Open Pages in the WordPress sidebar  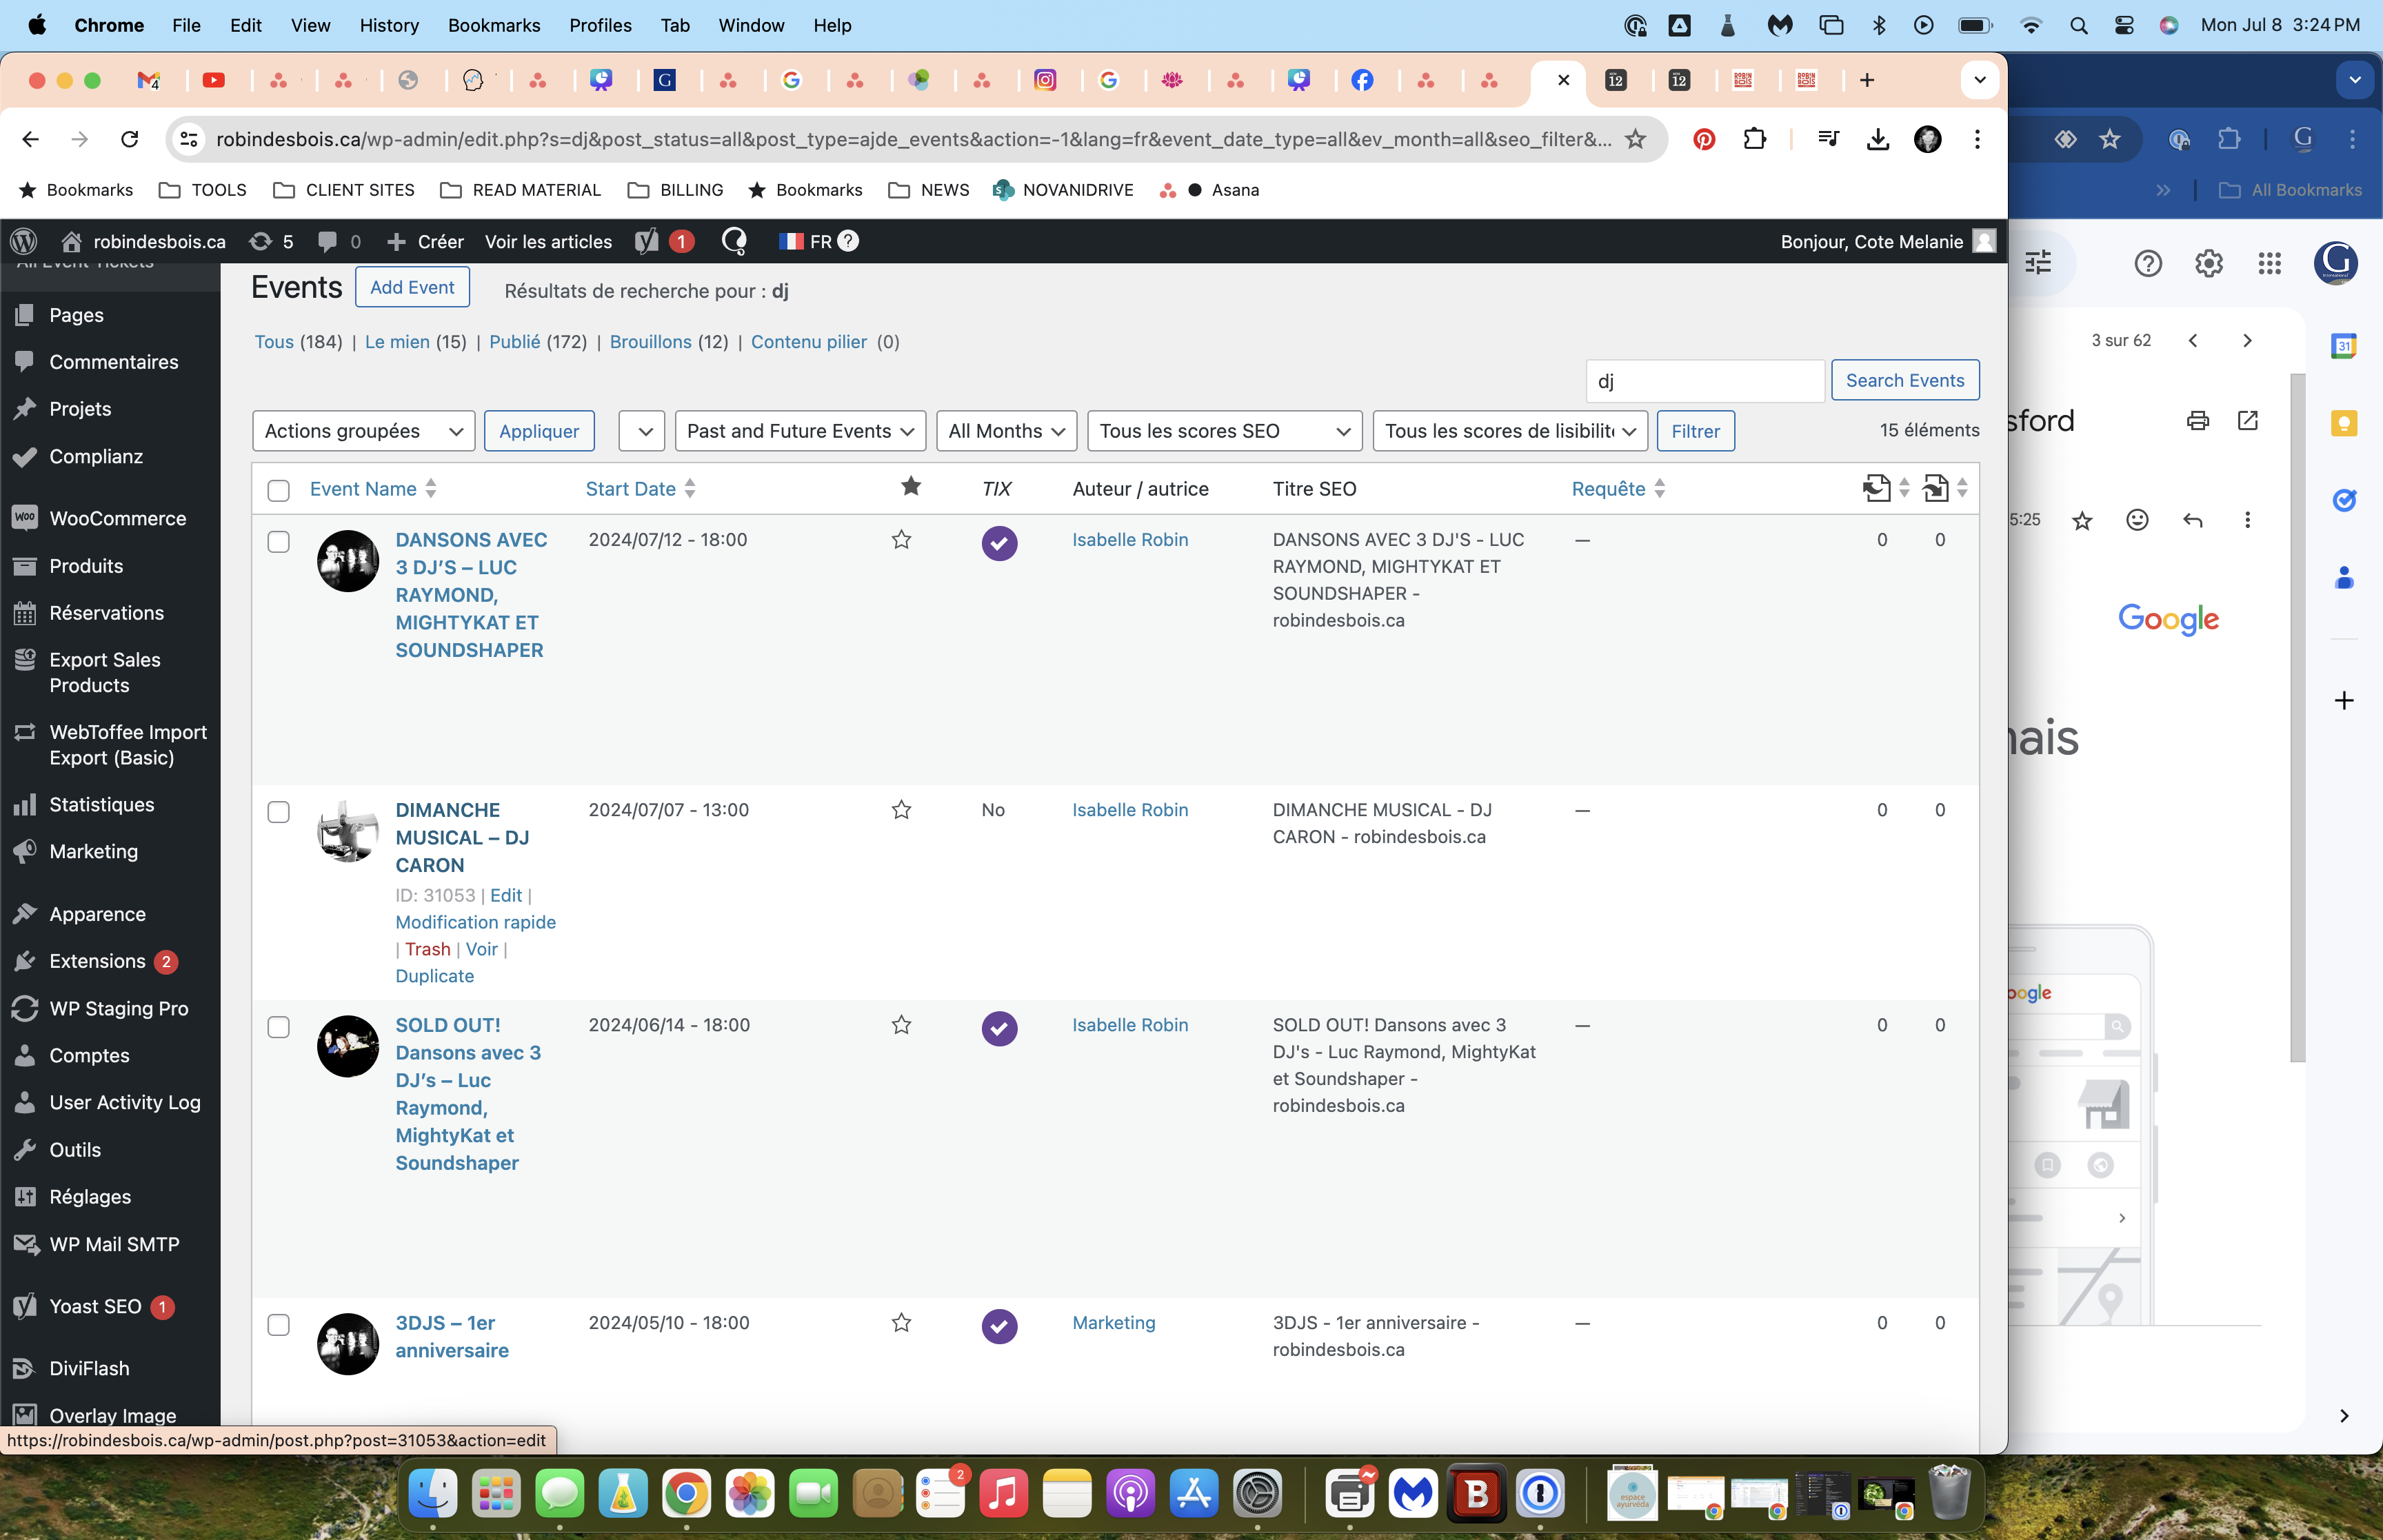click(x=76, y=315)
